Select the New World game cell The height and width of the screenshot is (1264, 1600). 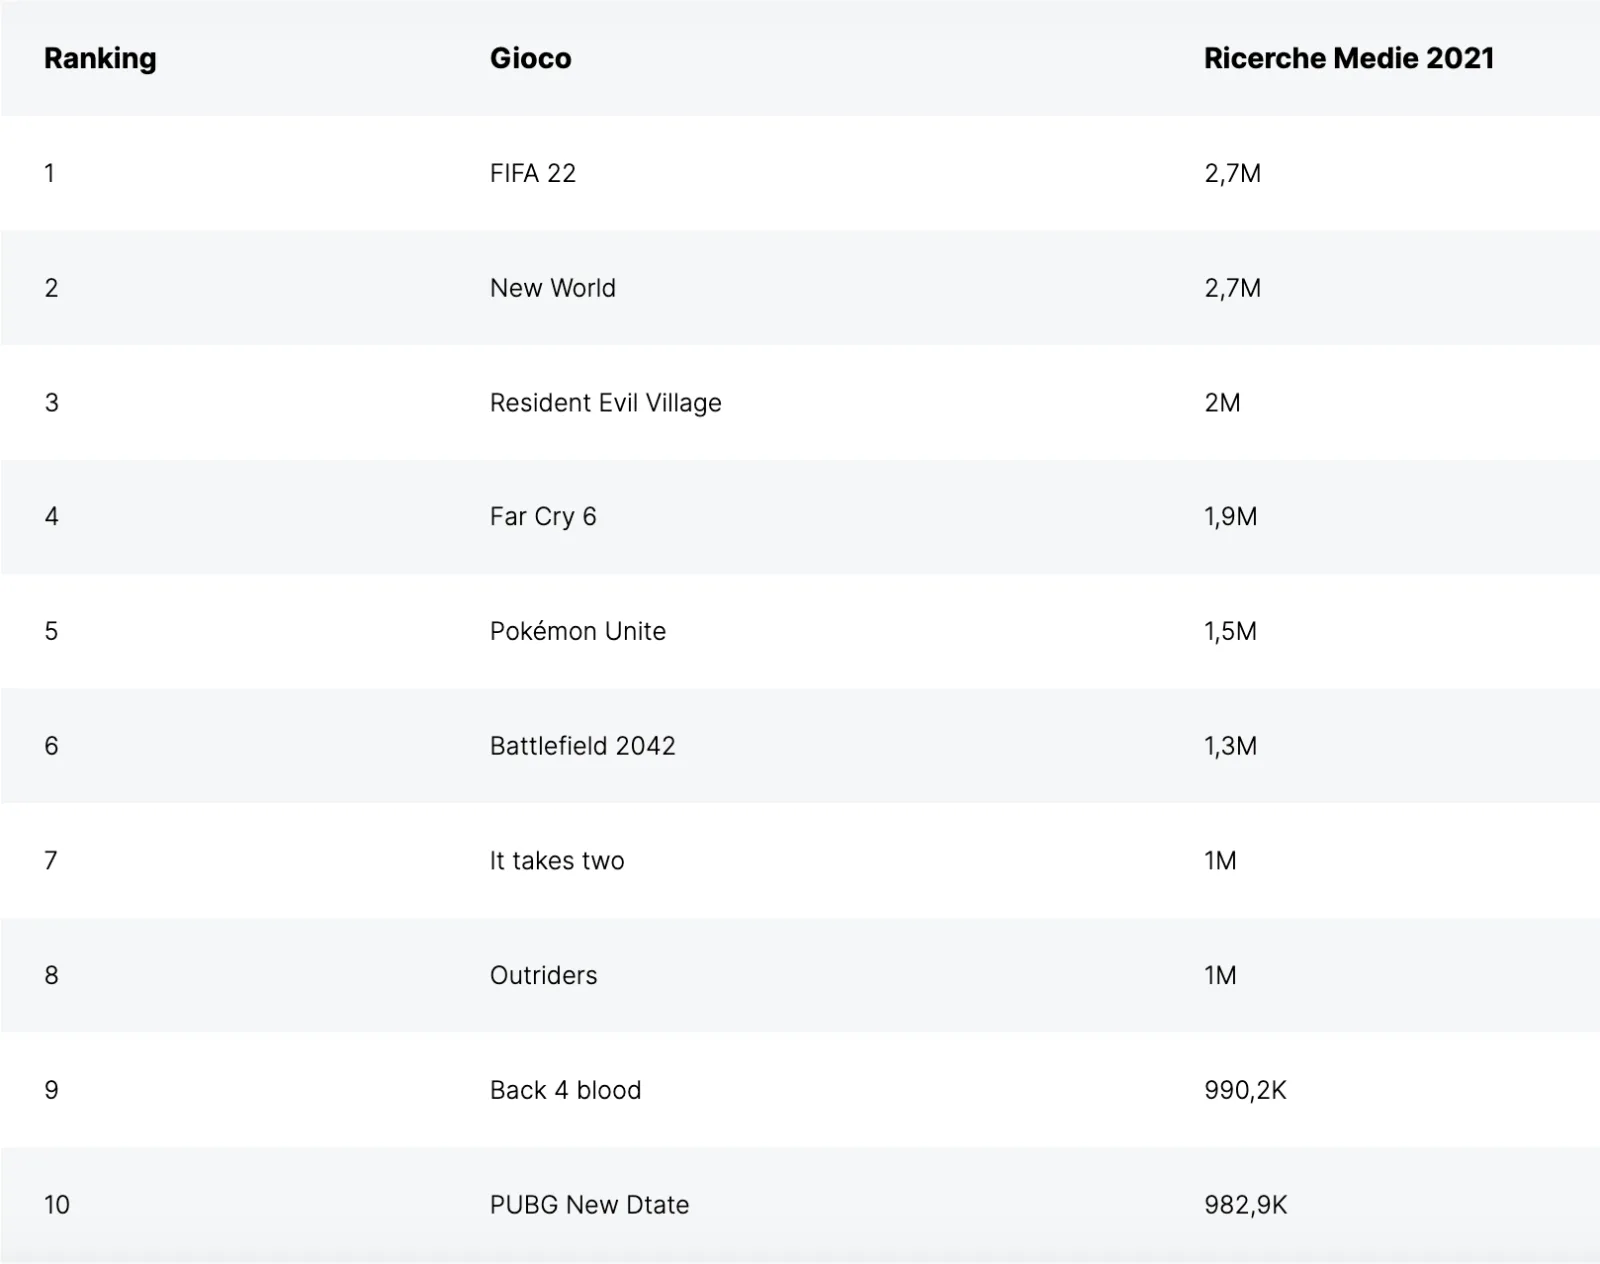tap(552, 288)
